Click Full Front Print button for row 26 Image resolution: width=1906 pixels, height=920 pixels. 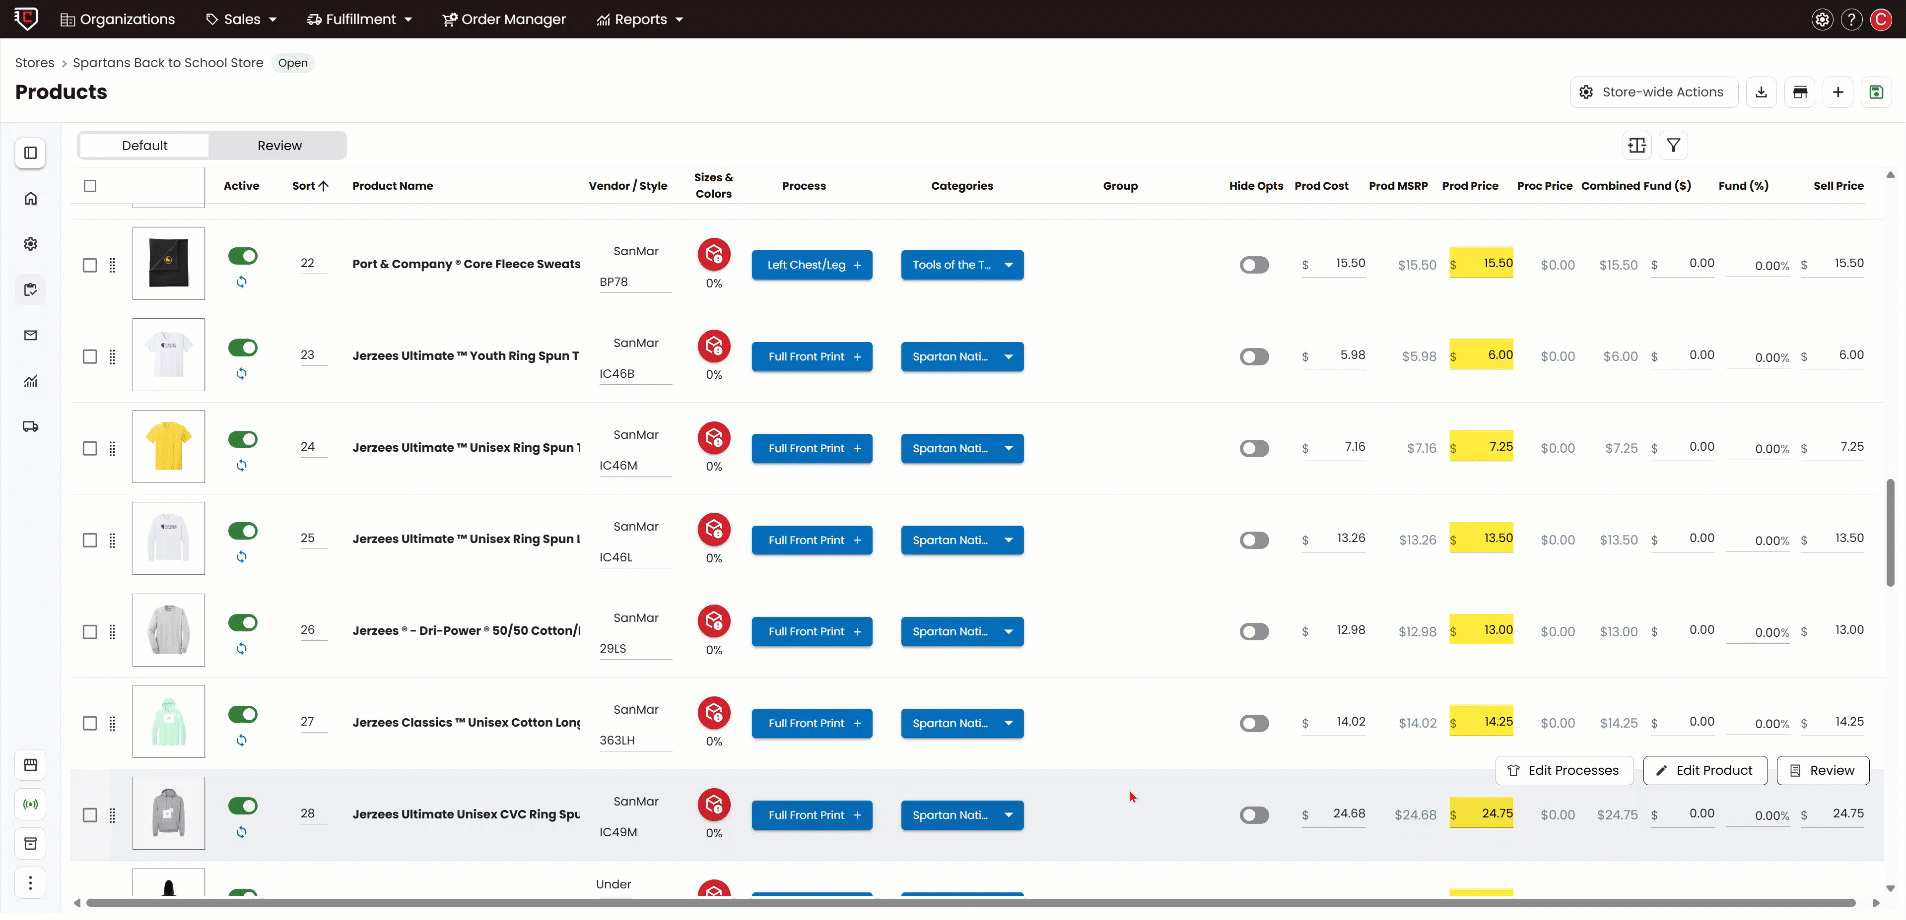click(x=812, y=632)
